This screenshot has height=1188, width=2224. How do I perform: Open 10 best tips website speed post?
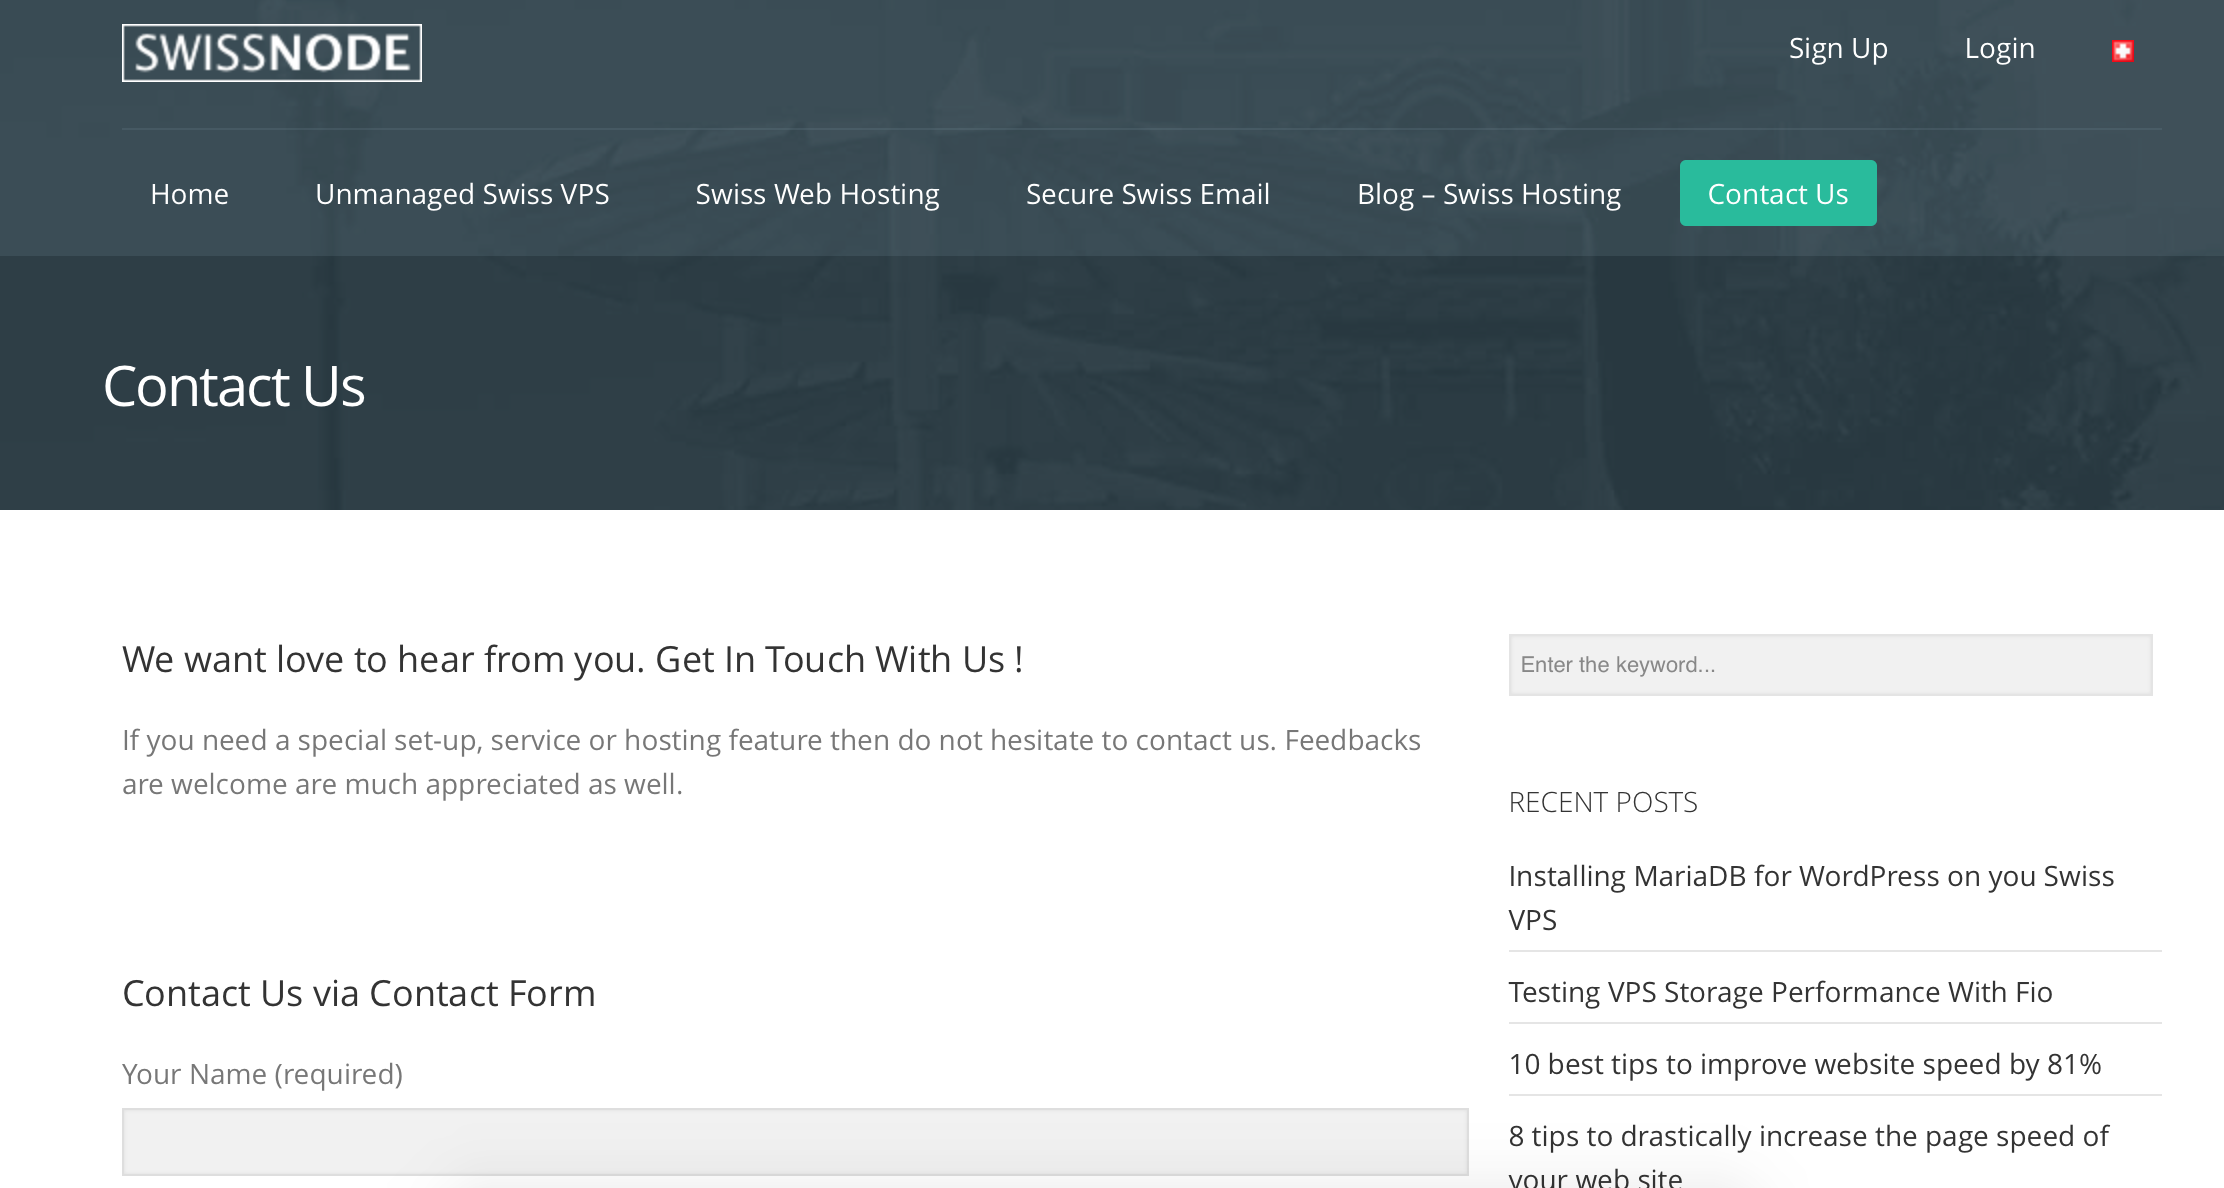[1804, 1064]
